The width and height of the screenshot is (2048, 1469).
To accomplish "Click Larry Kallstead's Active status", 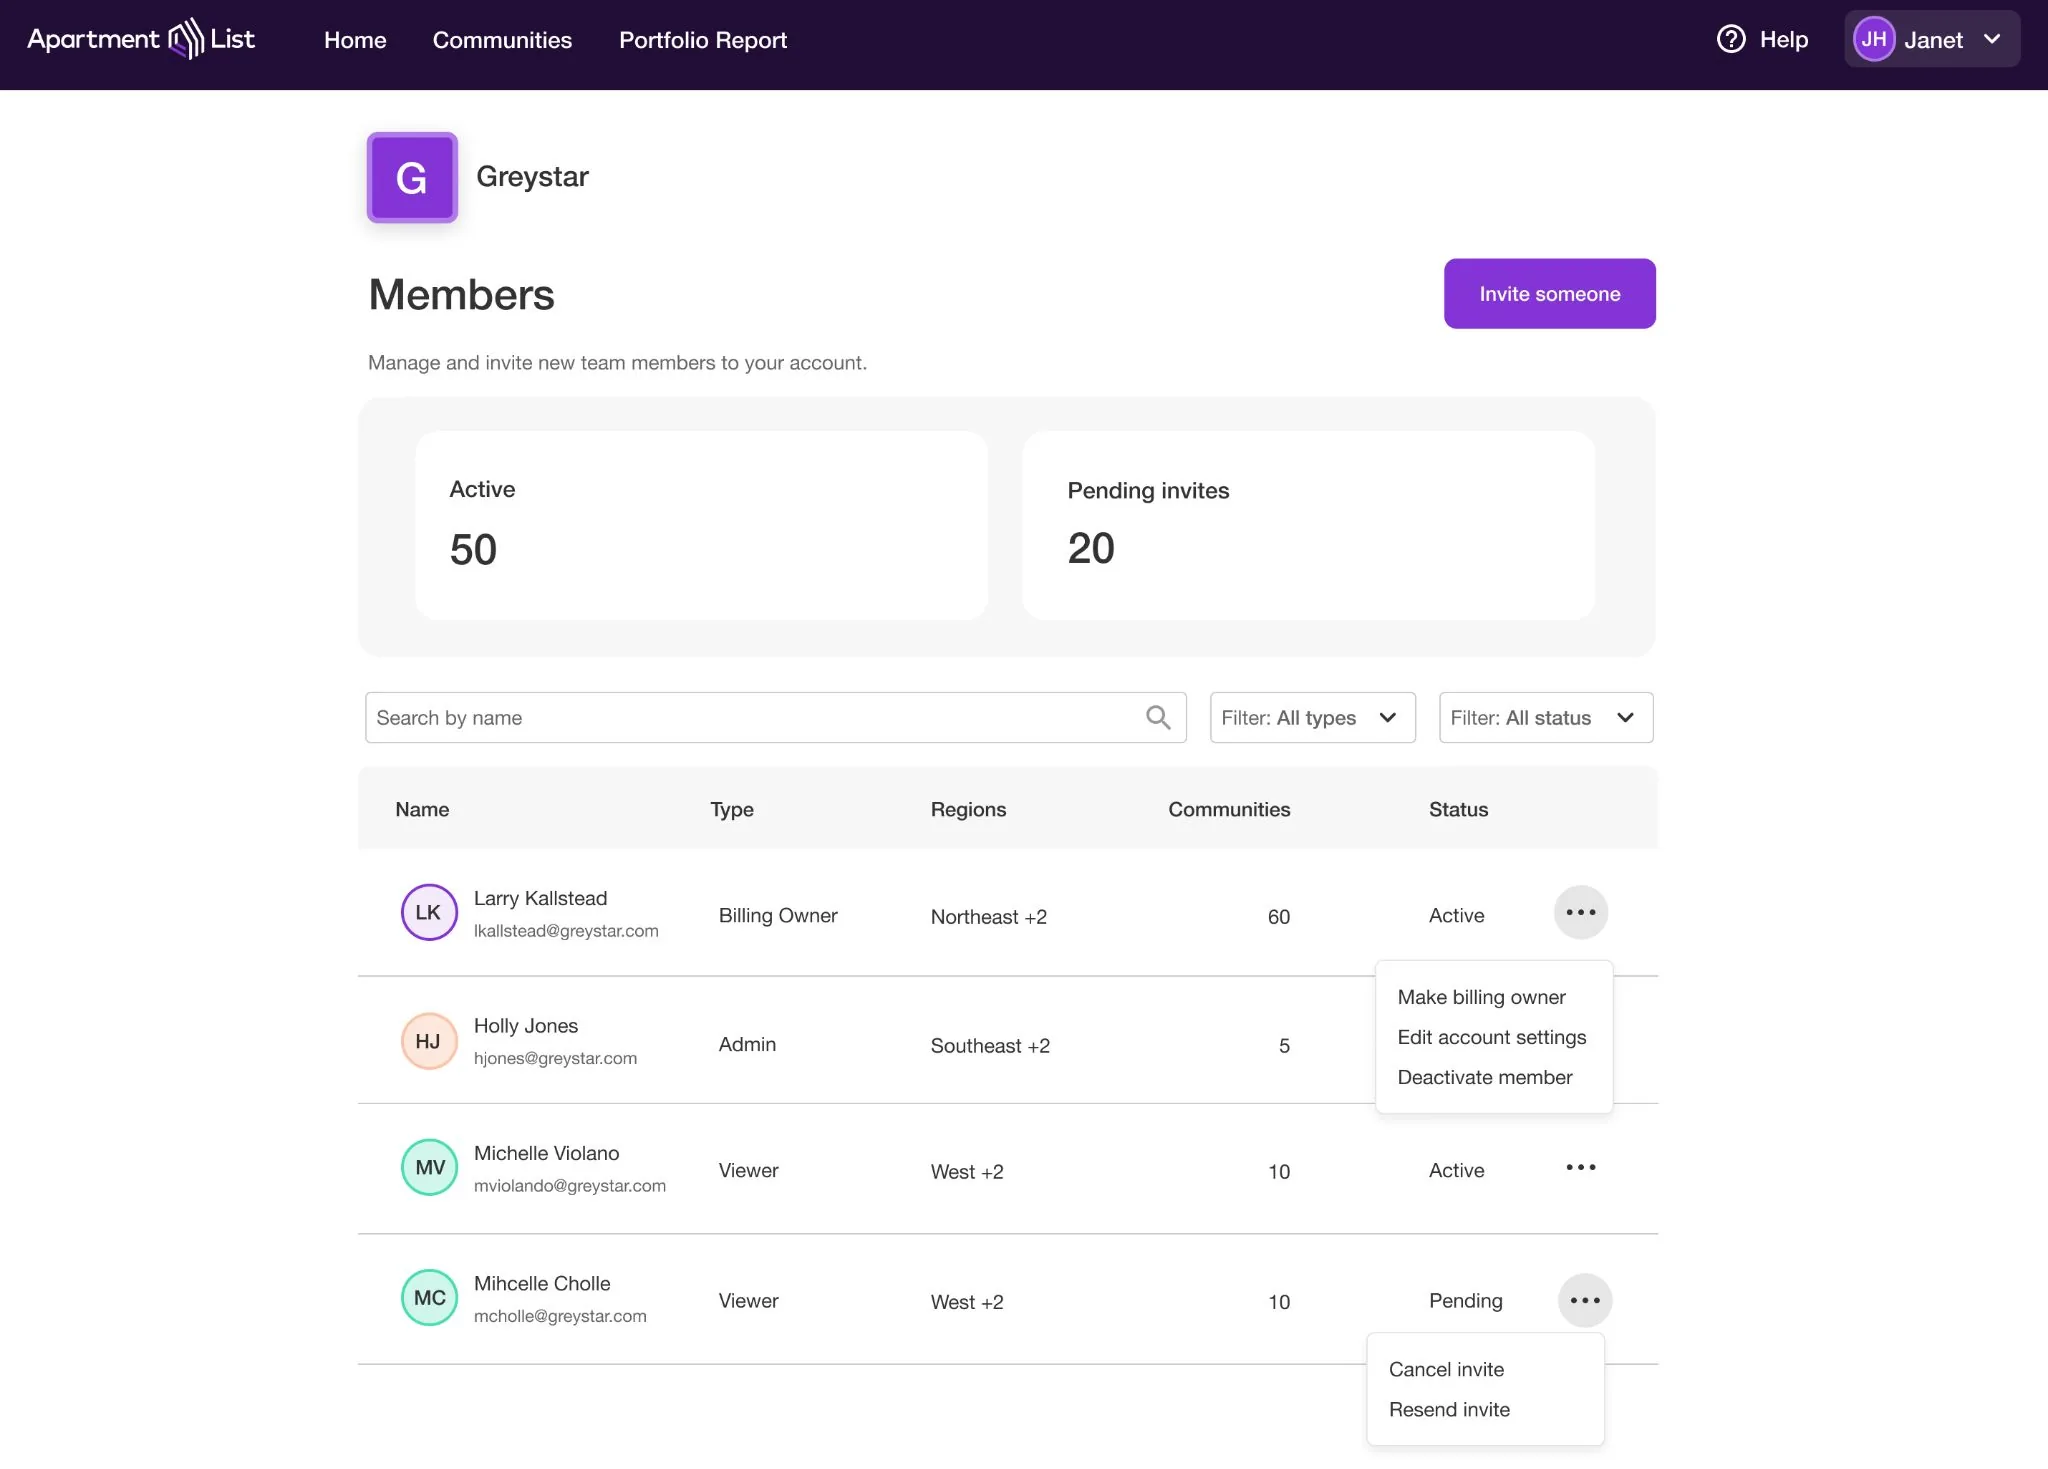I will [1456, 916].
